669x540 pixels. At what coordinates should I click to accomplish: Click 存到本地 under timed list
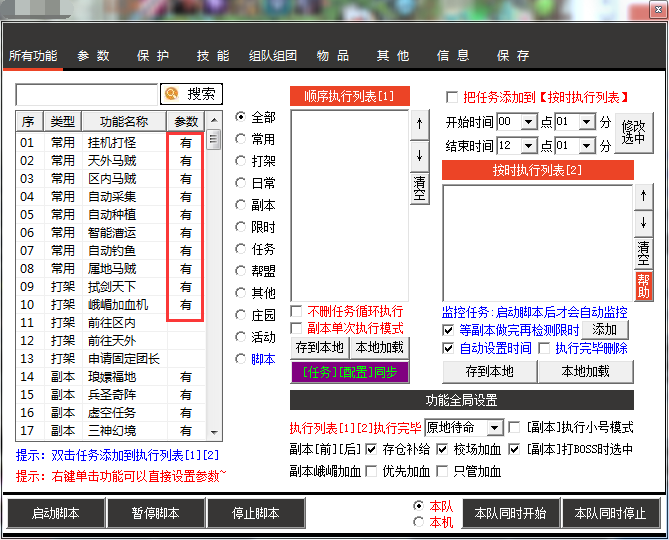489,372
